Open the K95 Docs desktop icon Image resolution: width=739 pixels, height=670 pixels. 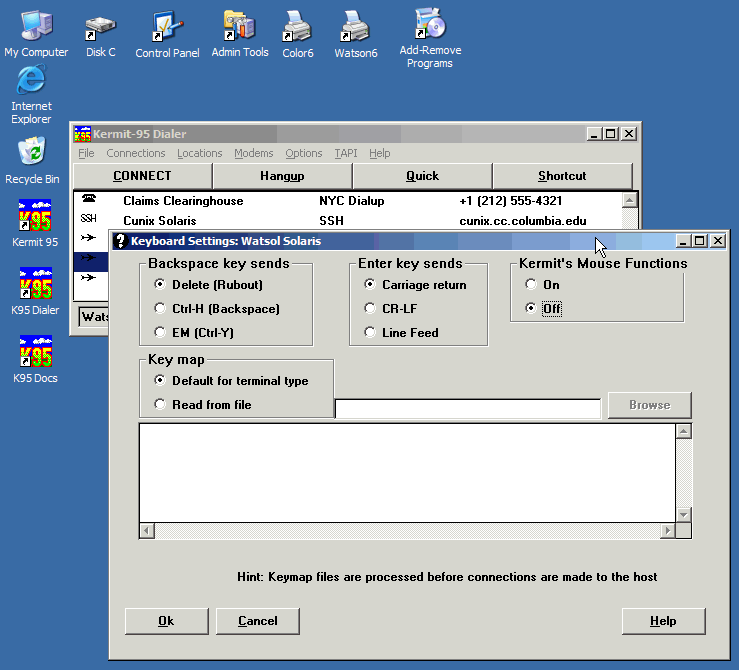(x=35, y=353)
